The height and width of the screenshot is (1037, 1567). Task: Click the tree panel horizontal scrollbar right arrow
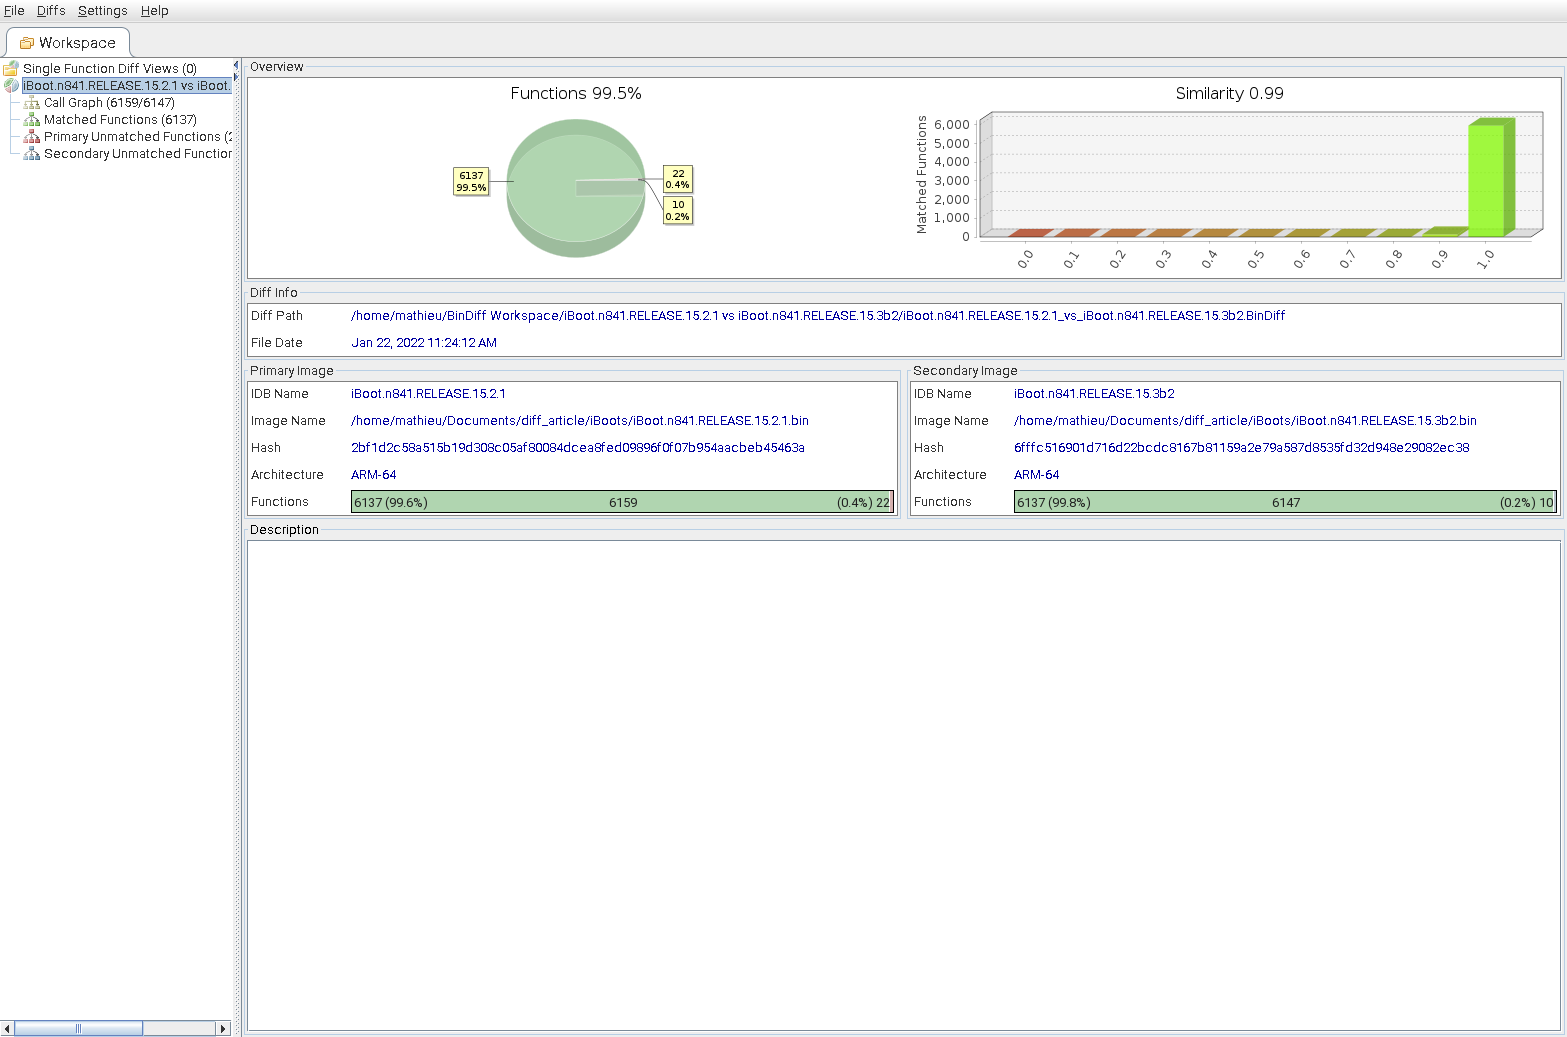[x=223, y=1028]
